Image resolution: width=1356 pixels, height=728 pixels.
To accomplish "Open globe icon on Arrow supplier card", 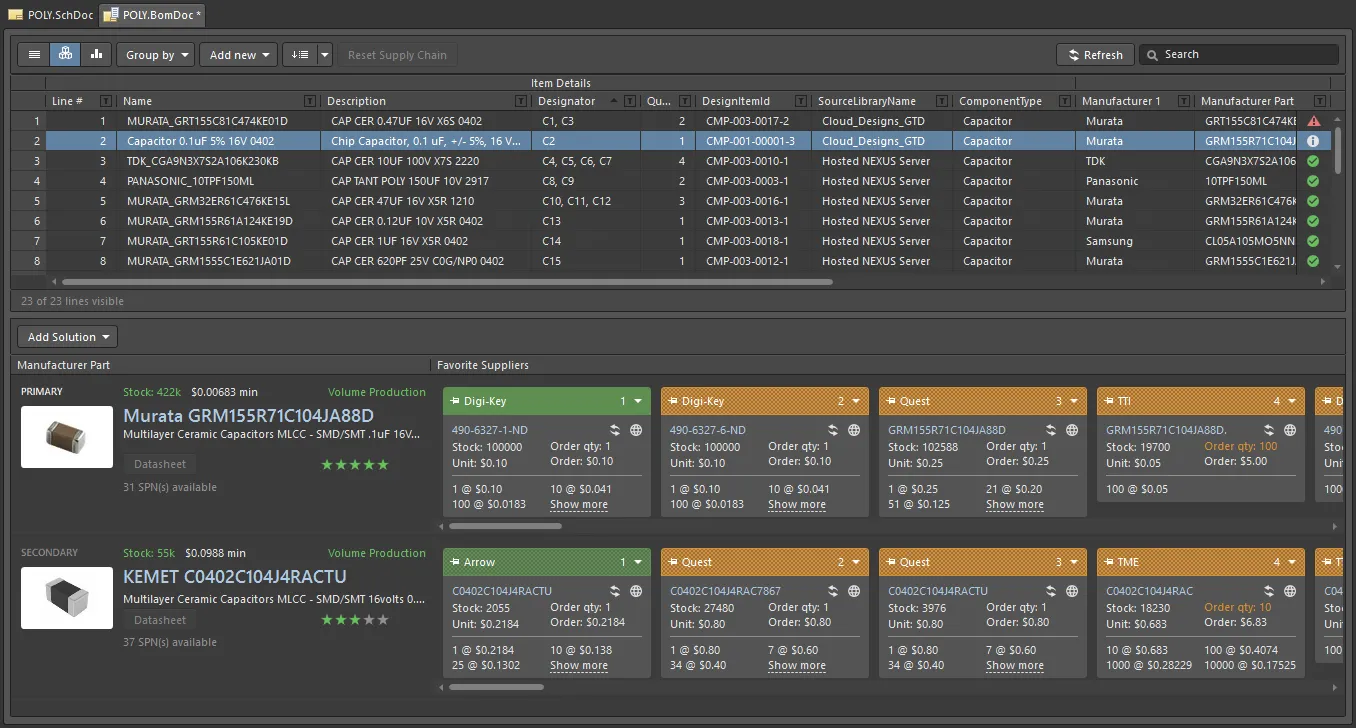I will (636, 591).
